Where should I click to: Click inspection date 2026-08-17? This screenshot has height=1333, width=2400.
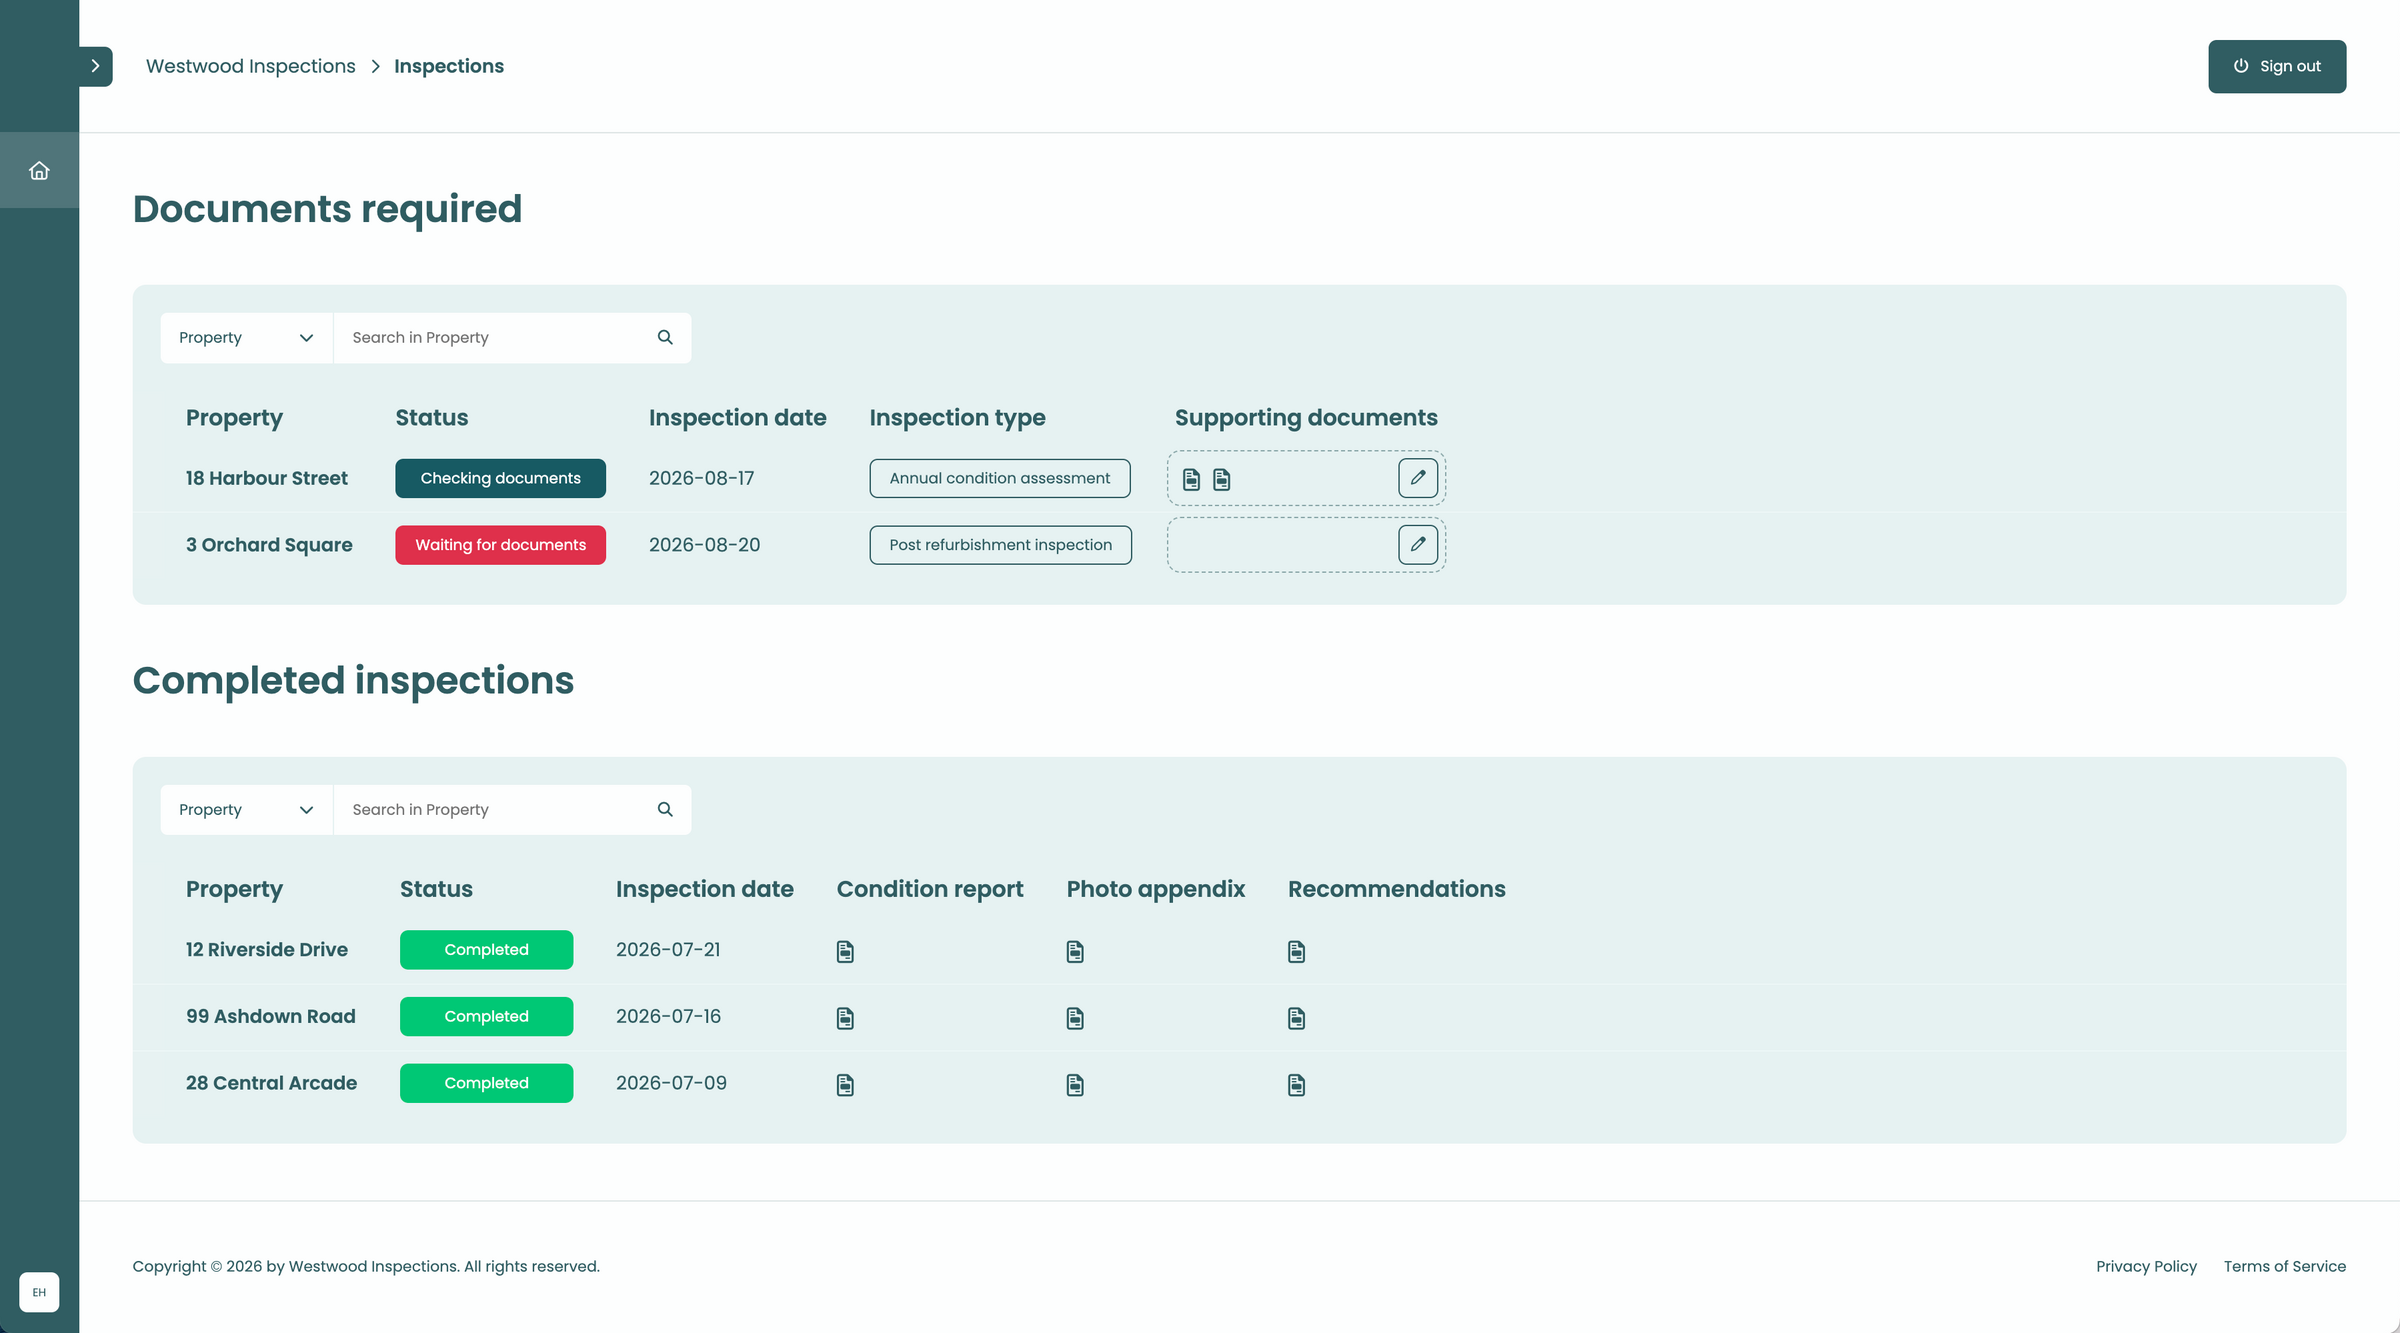pos(702,478)
